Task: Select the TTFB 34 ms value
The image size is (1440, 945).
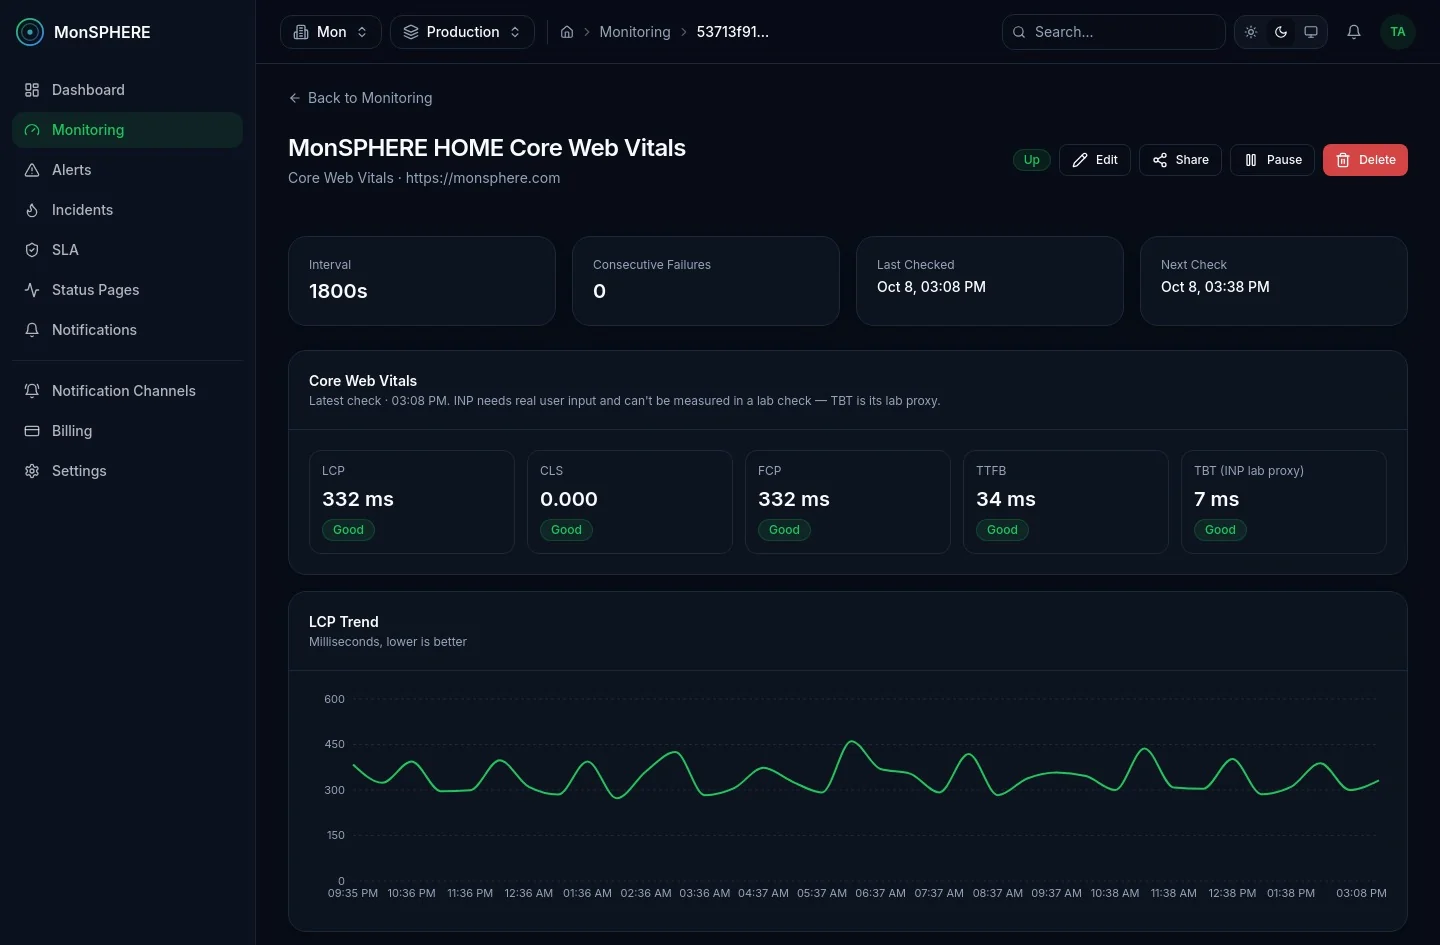Action: [1006, 499]
